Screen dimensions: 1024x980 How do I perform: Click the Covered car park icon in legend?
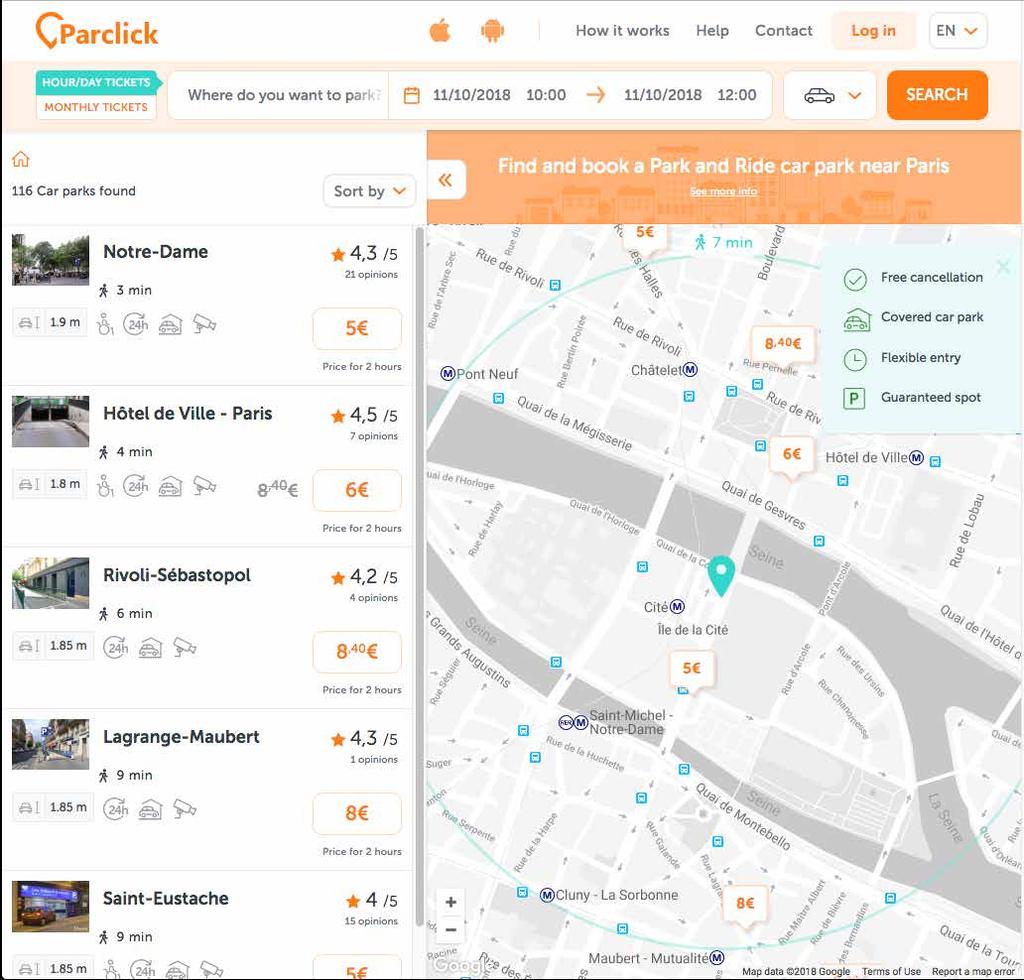pos(856,319)
